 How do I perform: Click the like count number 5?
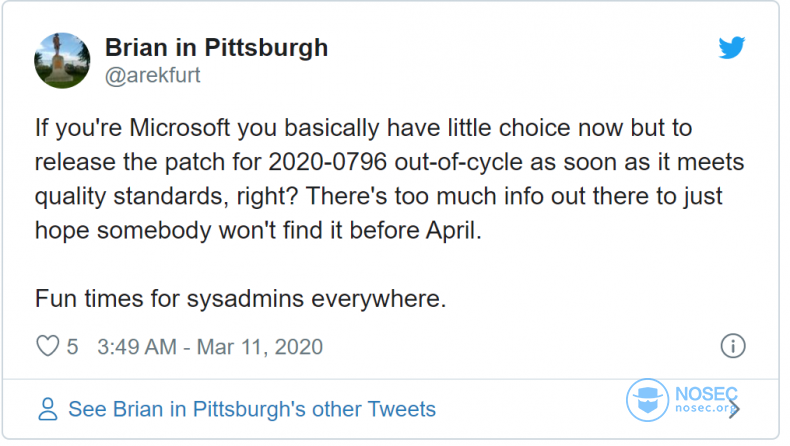(x=73, y=347)
